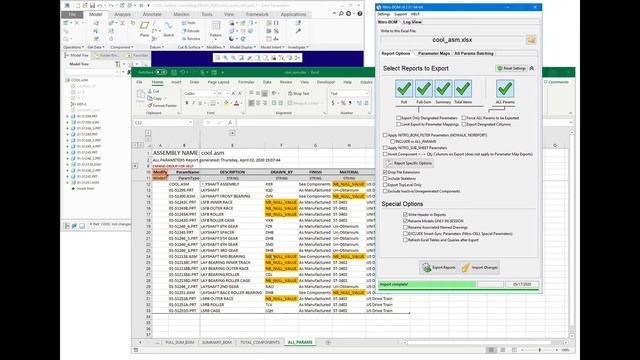Click Excel Fill Color bucket icon
This screenshot has height=360, width=640.
tap(226, 103)
